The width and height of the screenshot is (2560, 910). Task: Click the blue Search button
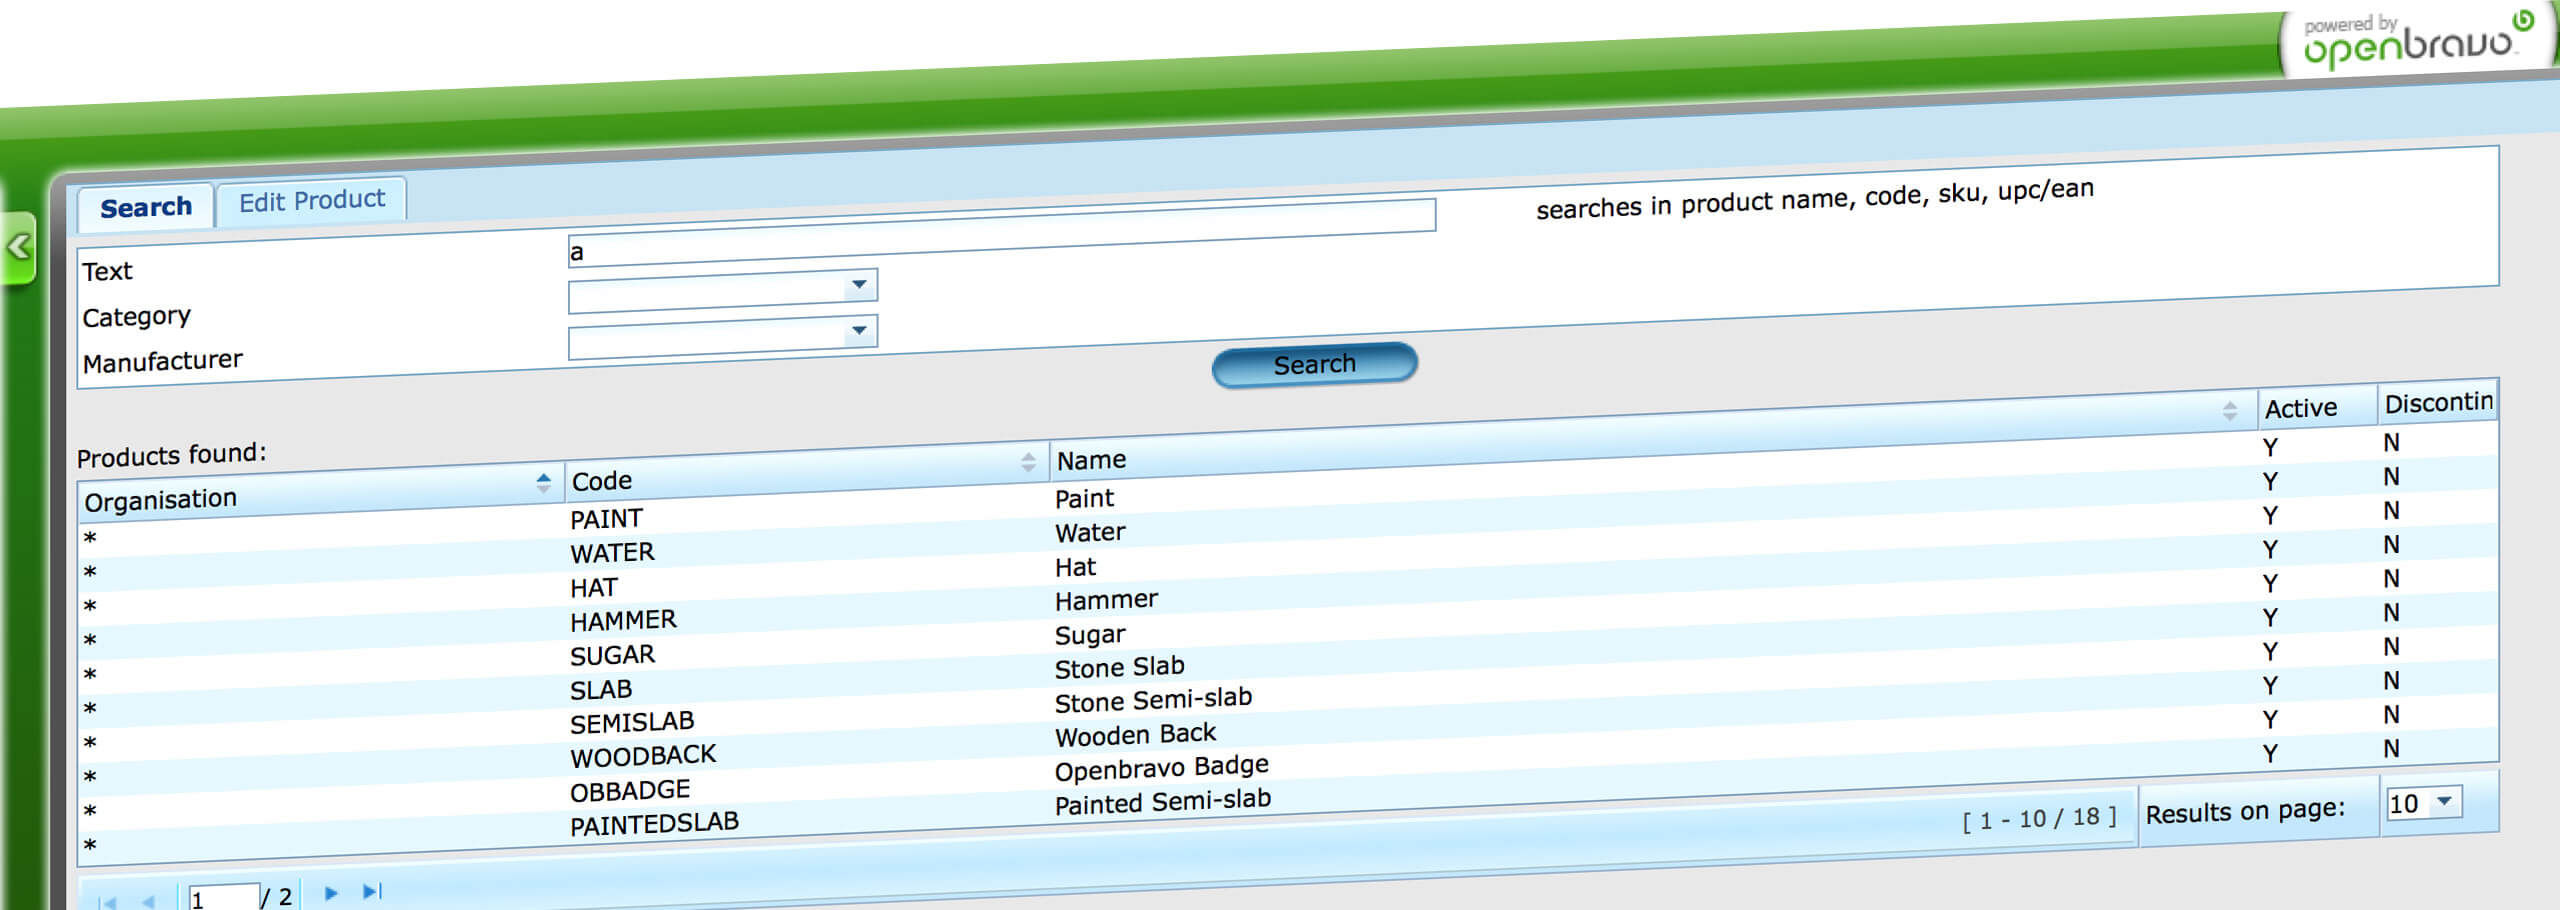click(1314, 364)
